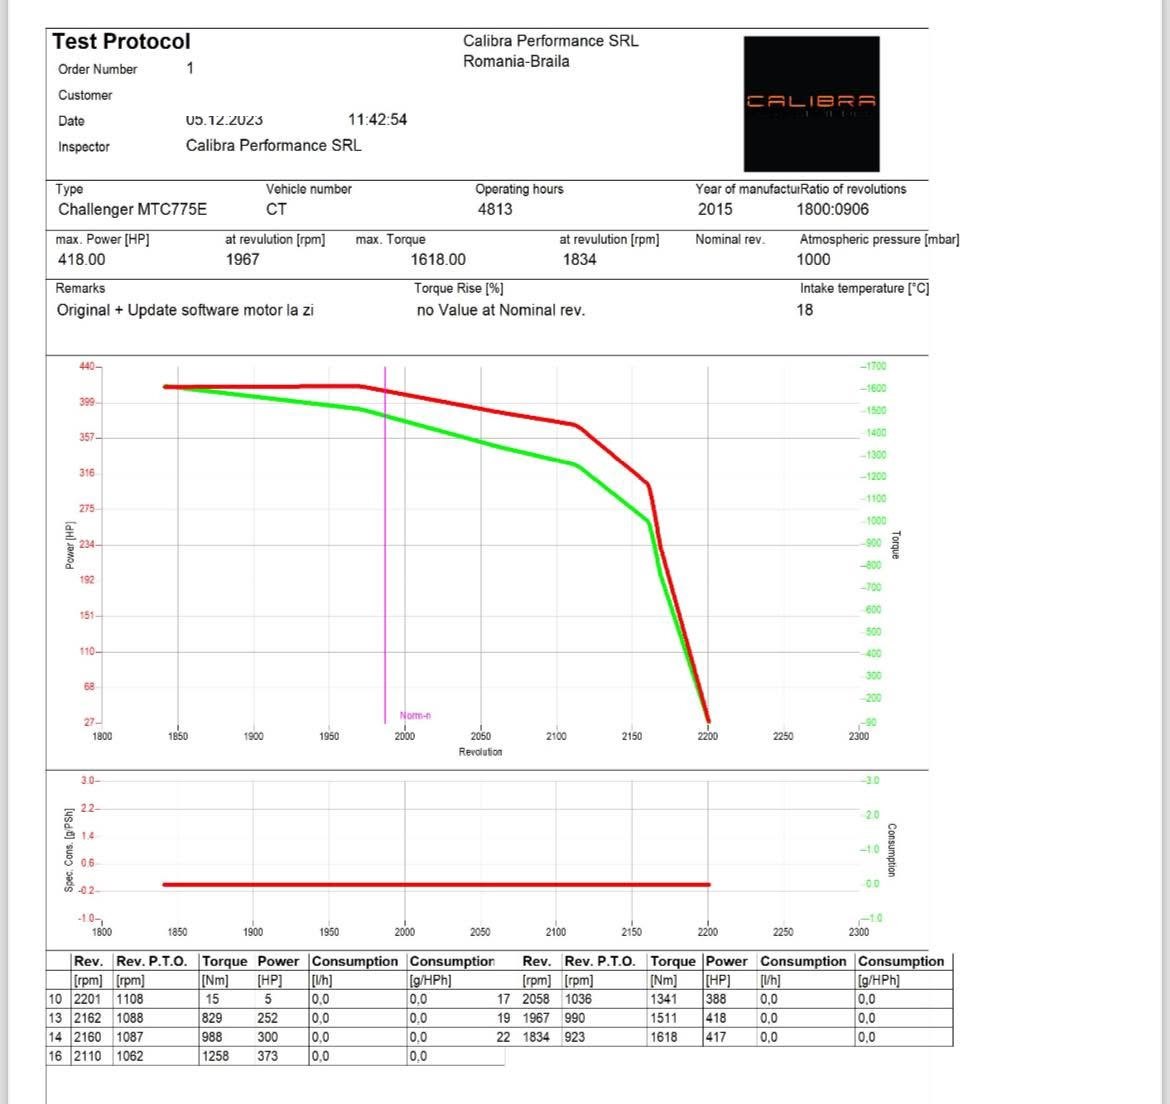Click the Rev. P.T.O. cell '923'

coord(575,1037)
